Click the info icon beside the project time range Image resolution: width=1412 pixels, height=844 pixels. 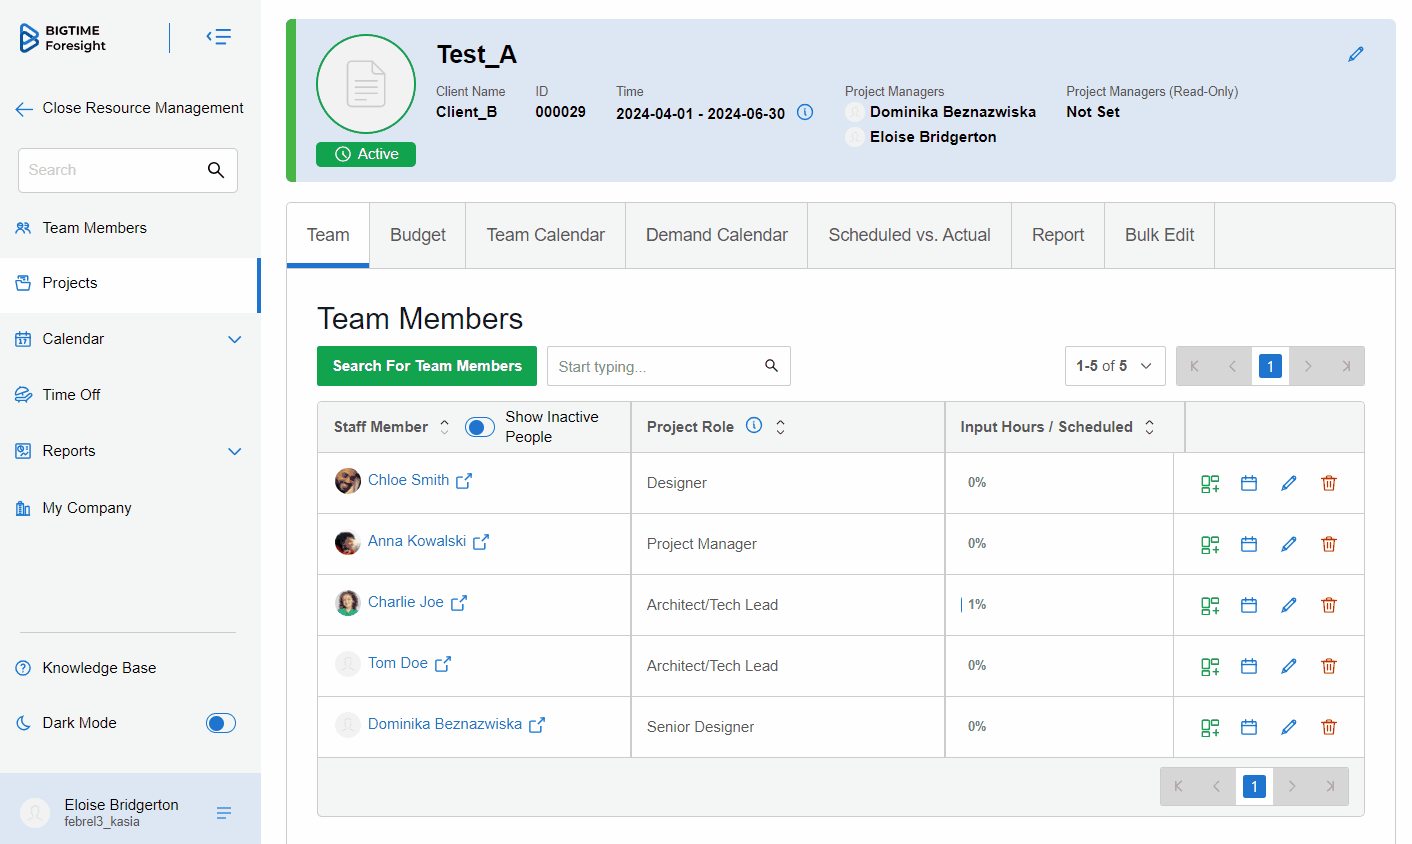click(x=805, y=112)
